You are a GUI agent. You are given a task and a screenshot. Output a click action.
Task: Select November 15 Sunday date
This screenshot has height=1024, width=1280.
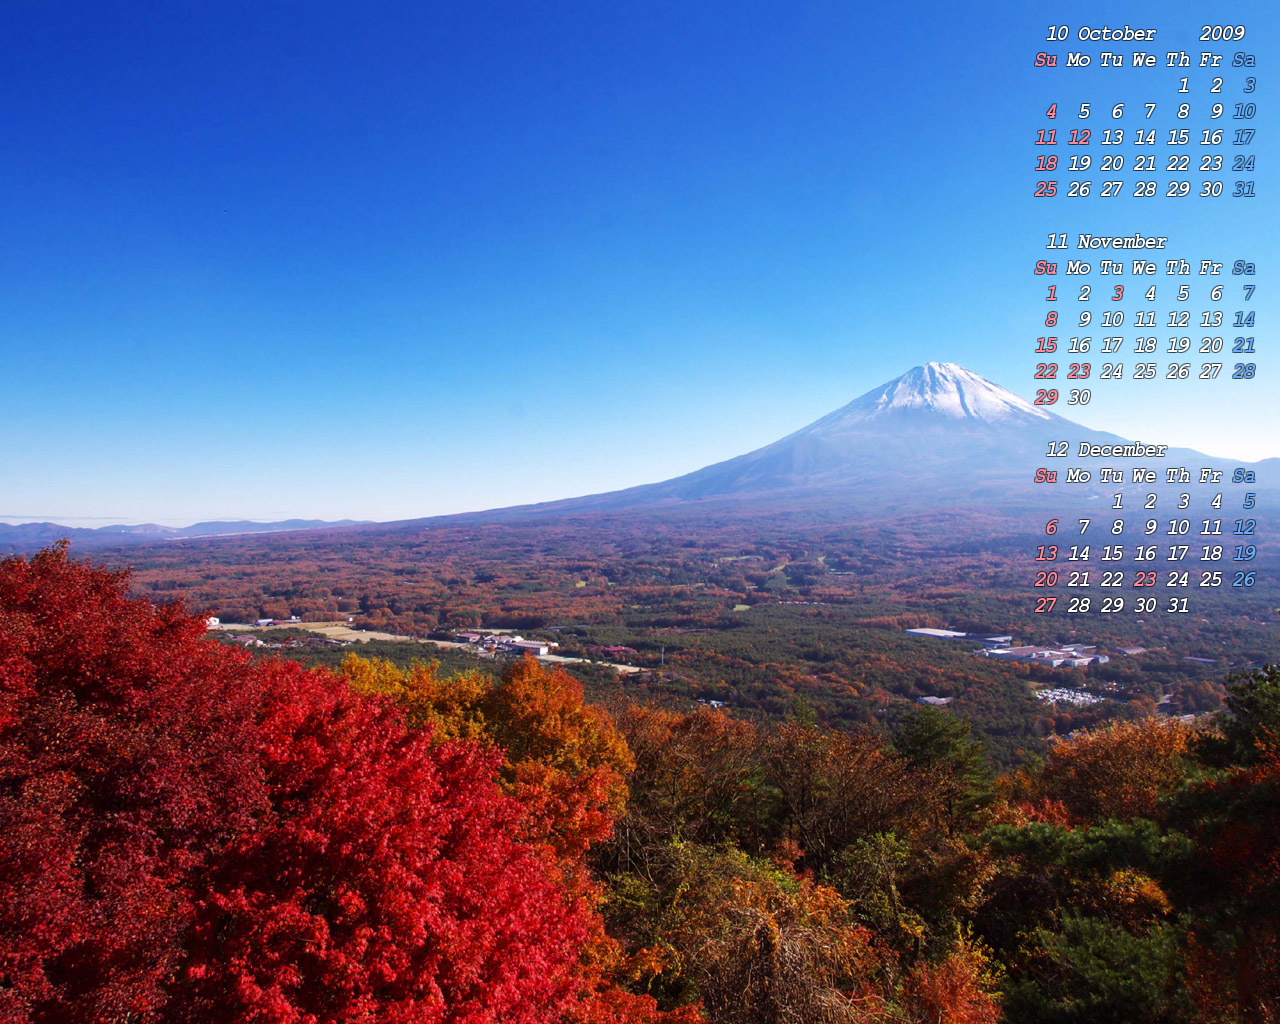[1046, 346]
